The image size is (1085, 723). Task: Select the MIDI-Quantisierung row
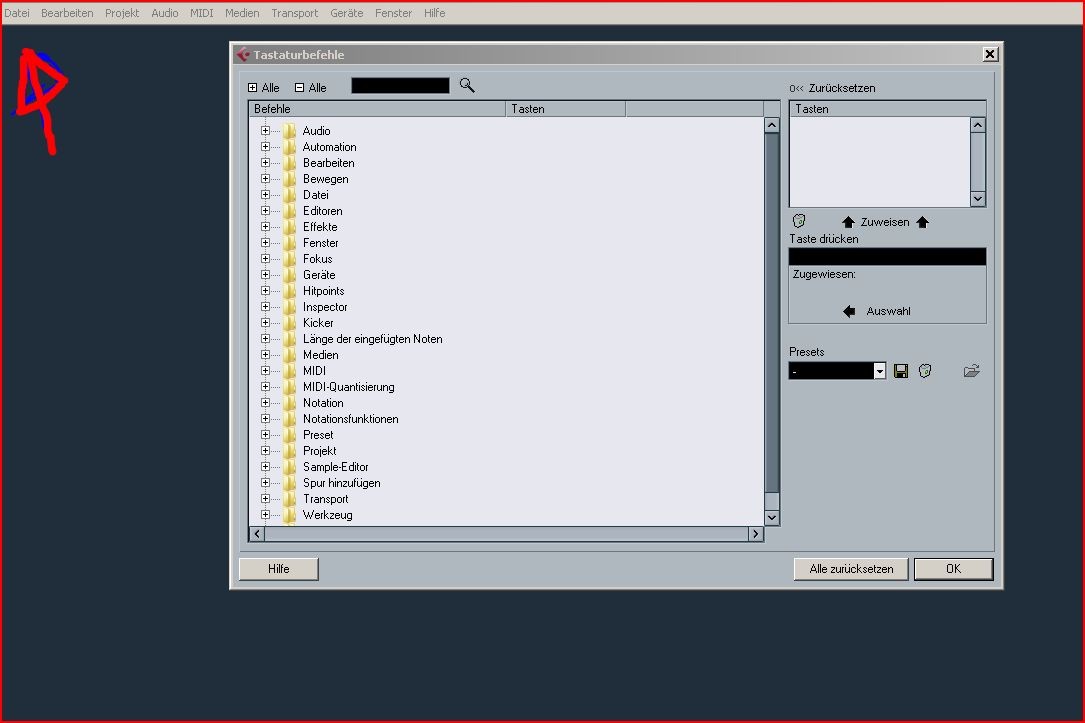pos(349,387)
